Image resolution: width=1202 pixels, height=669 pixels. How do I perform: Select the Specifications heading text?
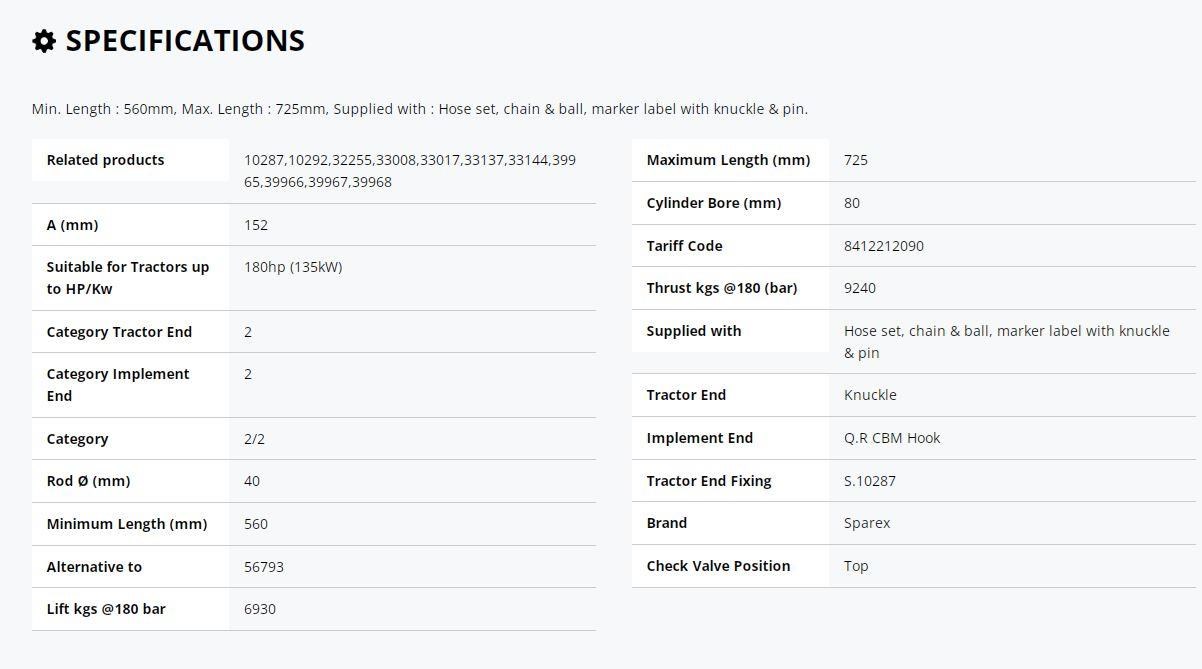click(x=185, y=41)
